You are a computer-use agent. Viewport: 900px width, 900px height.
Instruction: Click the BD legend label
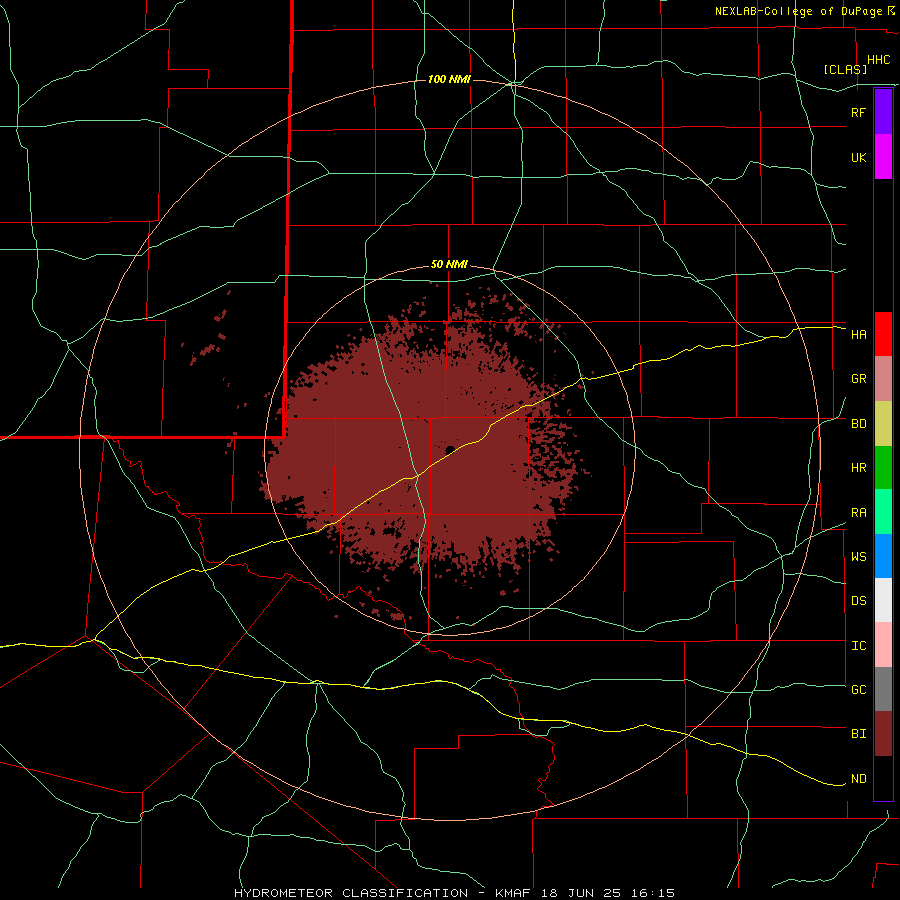858,424
